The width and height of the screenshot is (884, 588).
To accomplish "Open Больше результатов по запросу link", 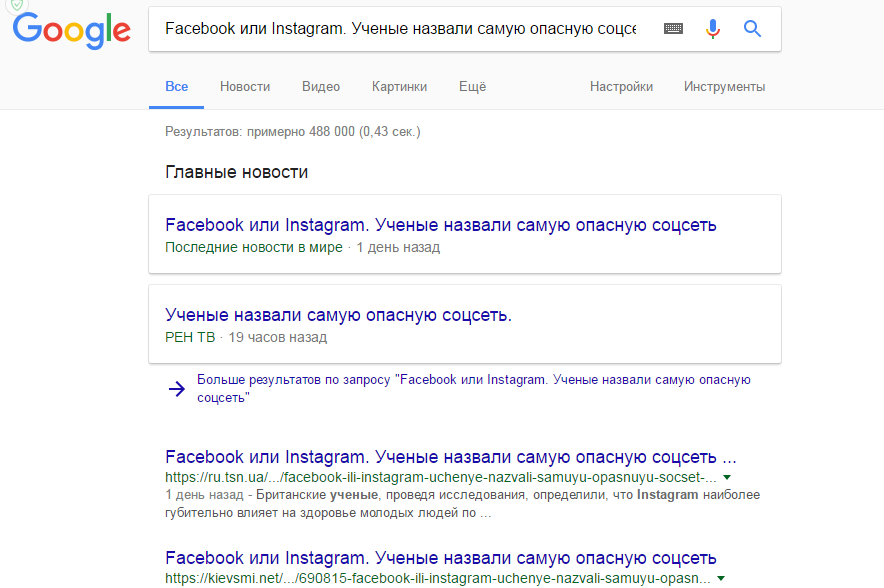I will (x=474, y=388).
